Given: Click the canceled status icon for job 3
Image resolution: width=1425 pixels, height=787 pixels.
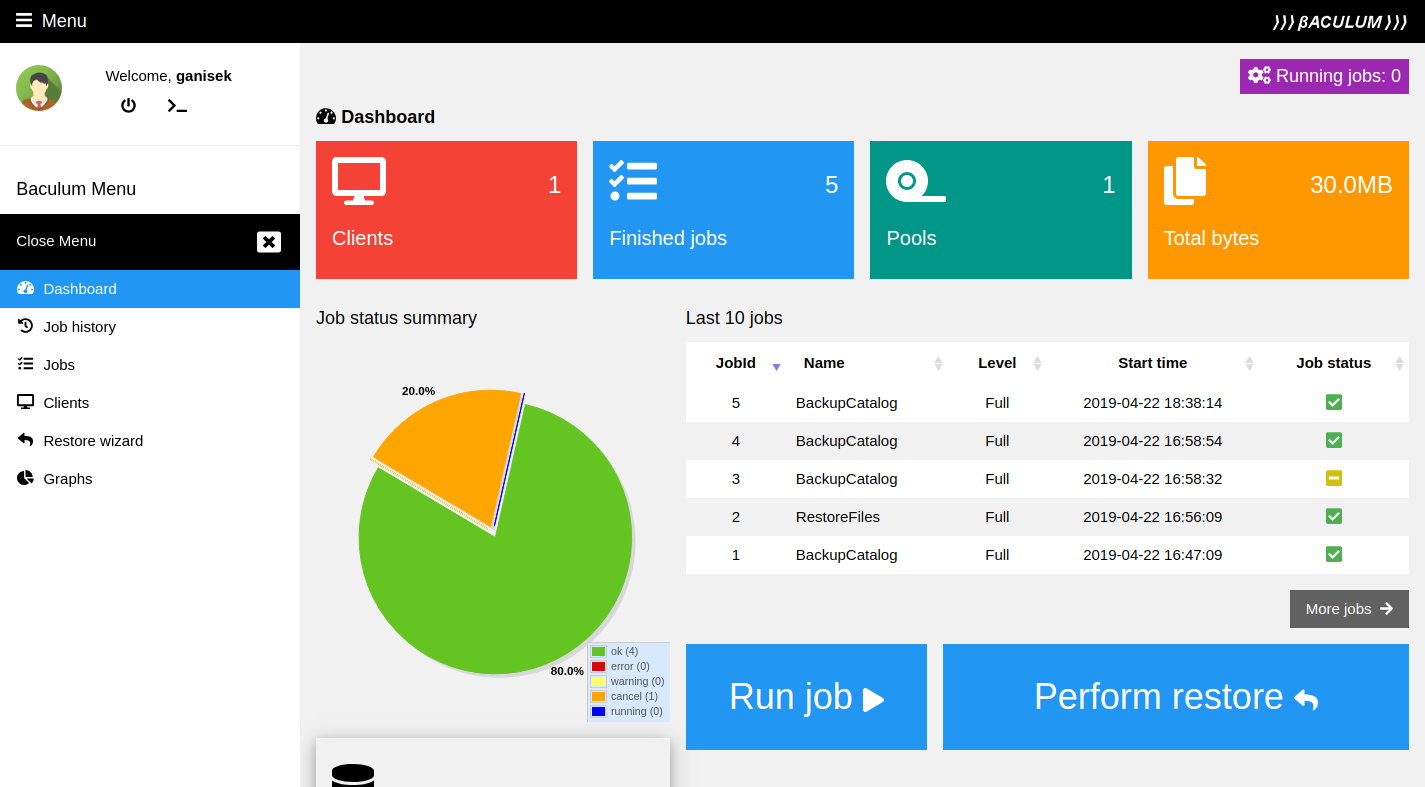Looking at the screenshot, I should pos(1334,478).
